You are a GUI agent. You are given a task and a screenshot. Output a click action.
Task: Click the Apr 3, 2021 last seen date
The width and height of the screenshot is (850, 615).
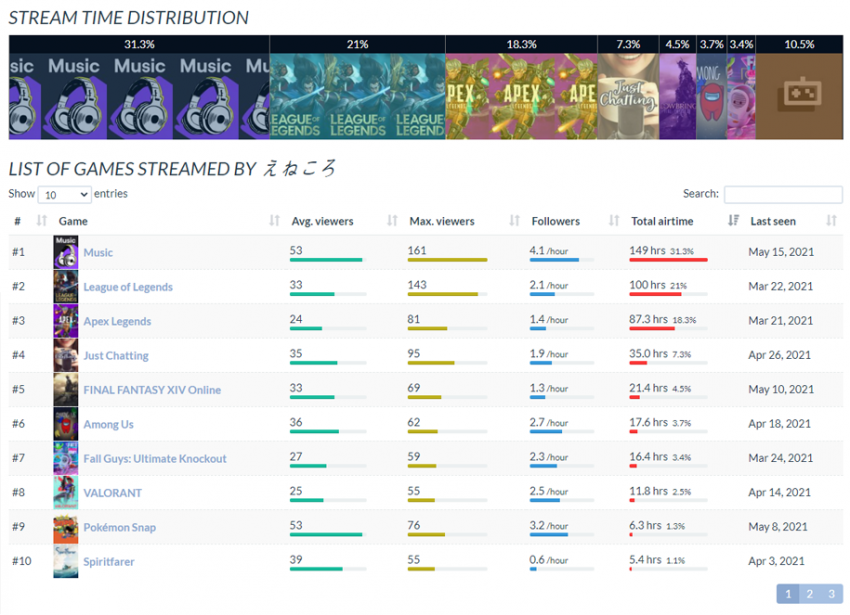click(776, 561)
